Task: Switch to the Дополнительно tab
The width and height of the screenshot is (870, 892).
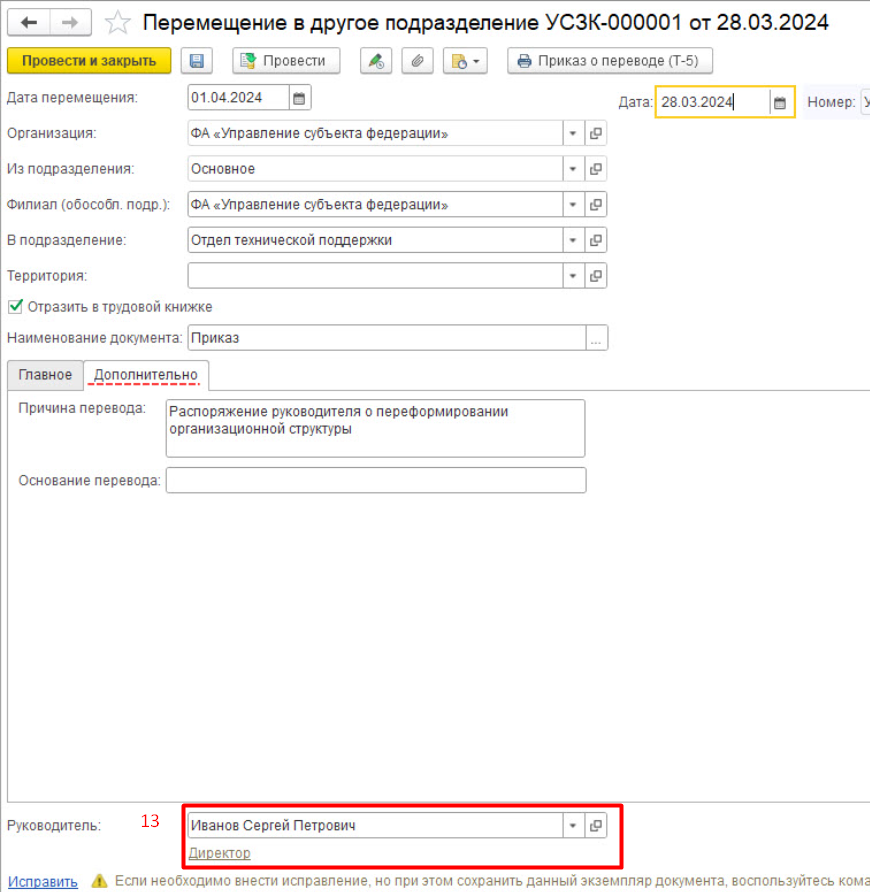Action: pos(146,375)
